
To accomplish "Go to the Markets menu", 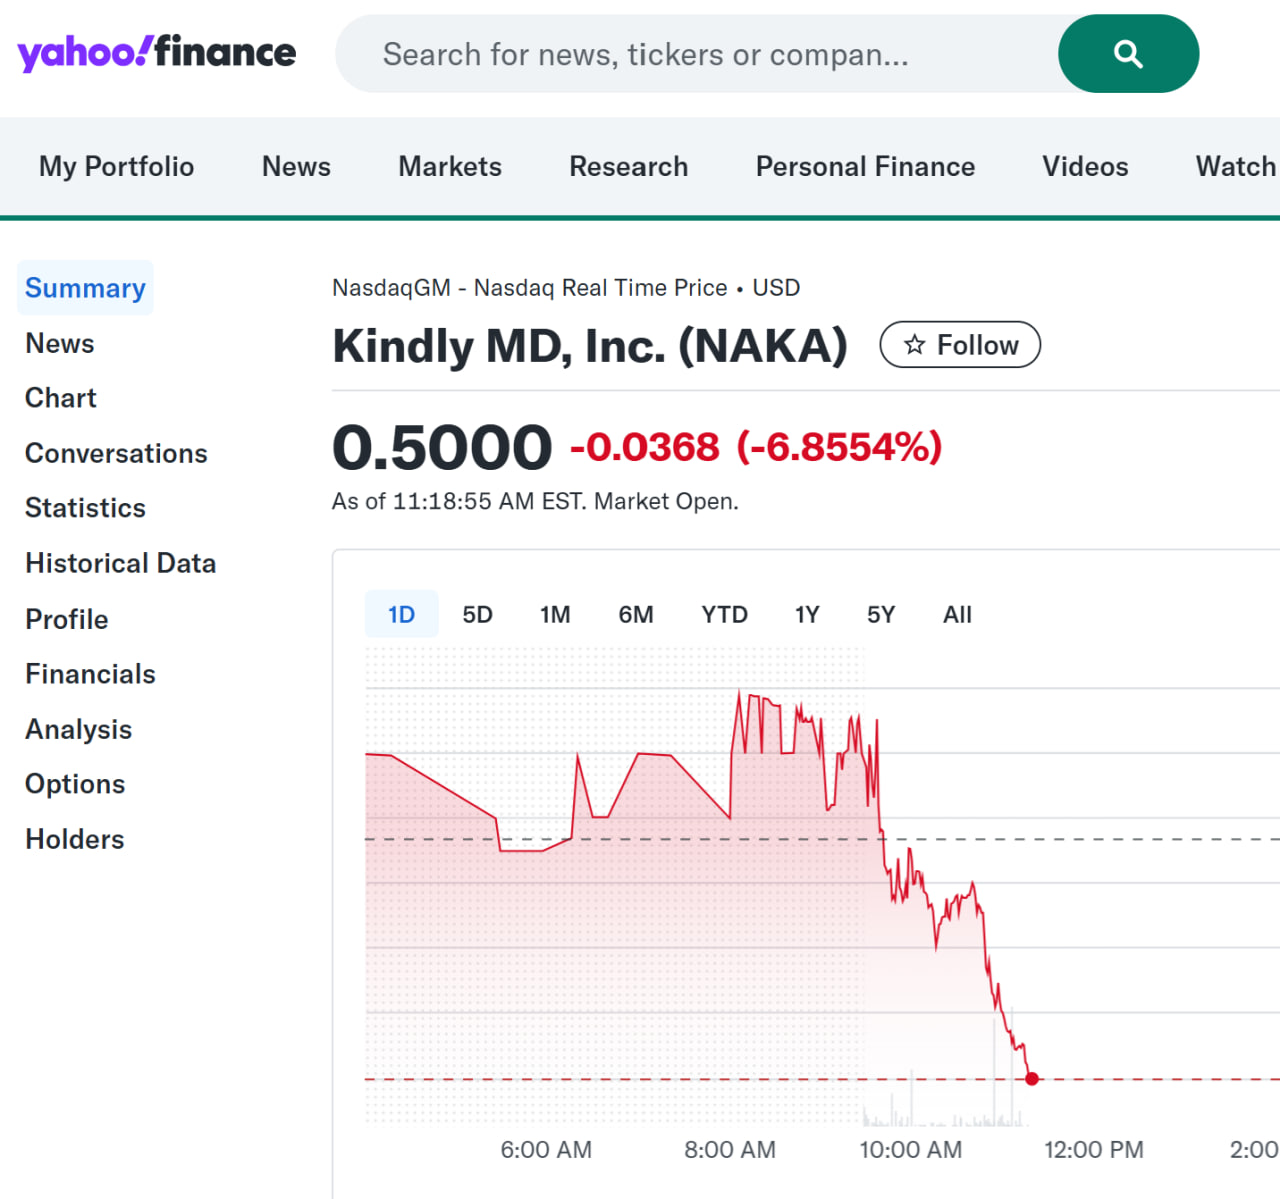I will coord(450,166).
